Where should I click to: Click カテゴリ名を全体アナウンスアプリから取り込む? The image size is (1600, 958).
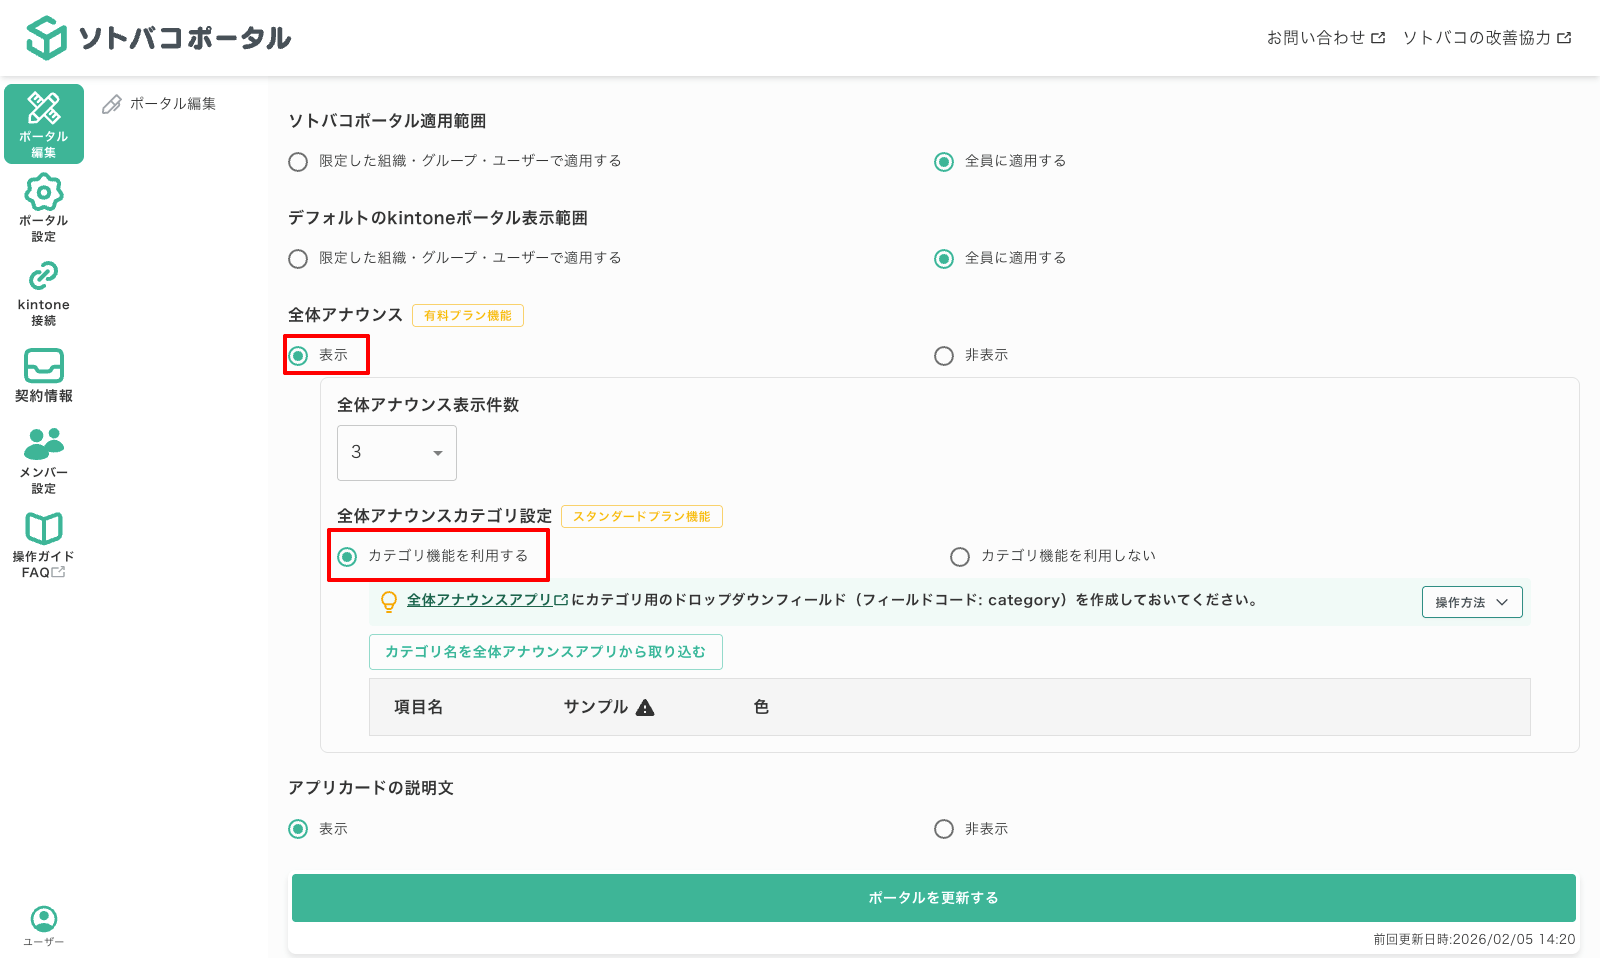545,651
